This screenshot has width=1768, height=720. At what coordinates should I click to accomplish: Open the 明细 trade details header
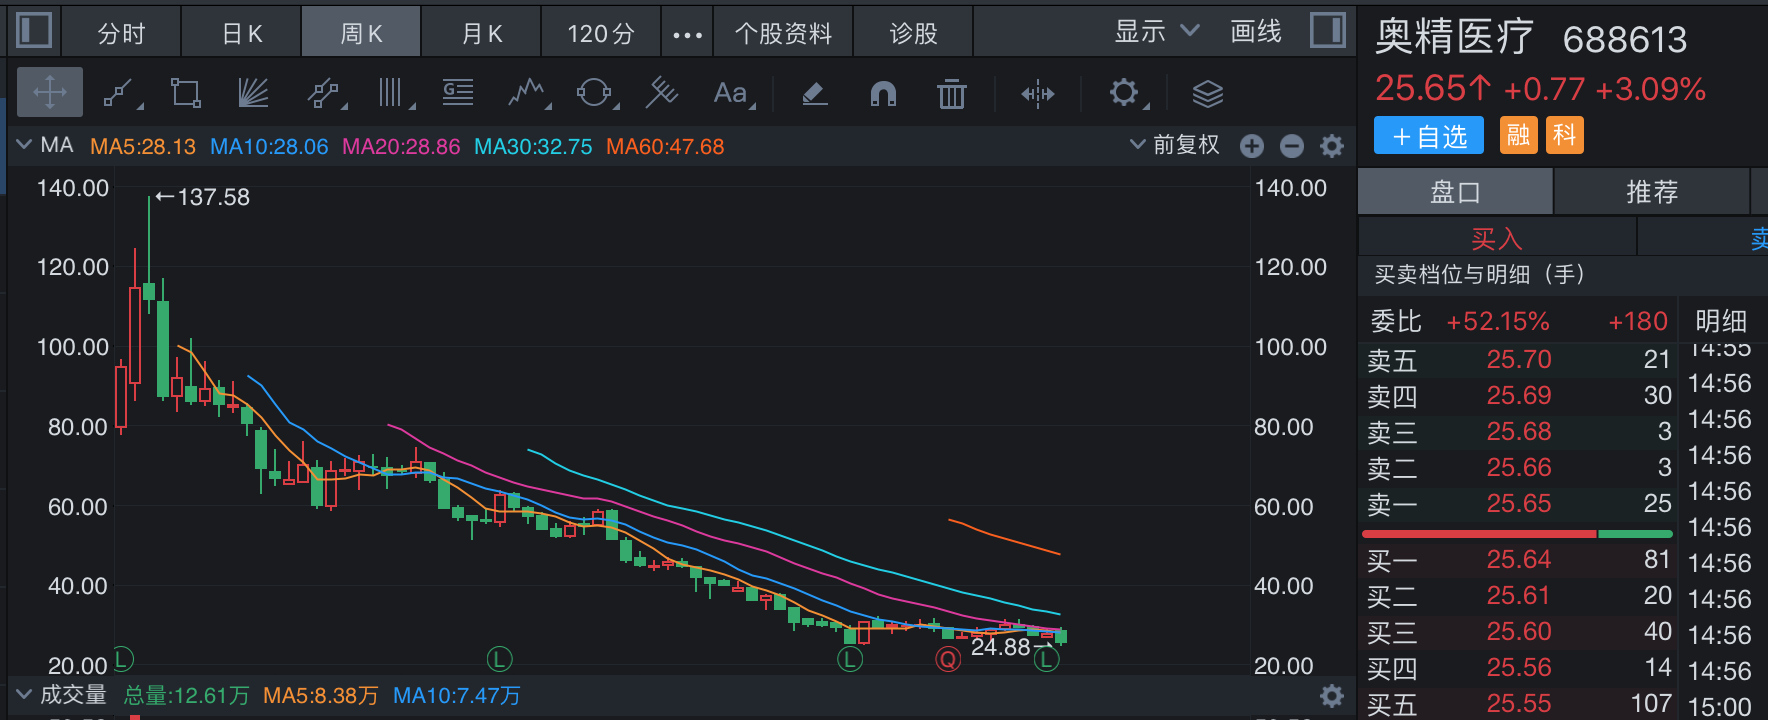tap(1721, 321)
